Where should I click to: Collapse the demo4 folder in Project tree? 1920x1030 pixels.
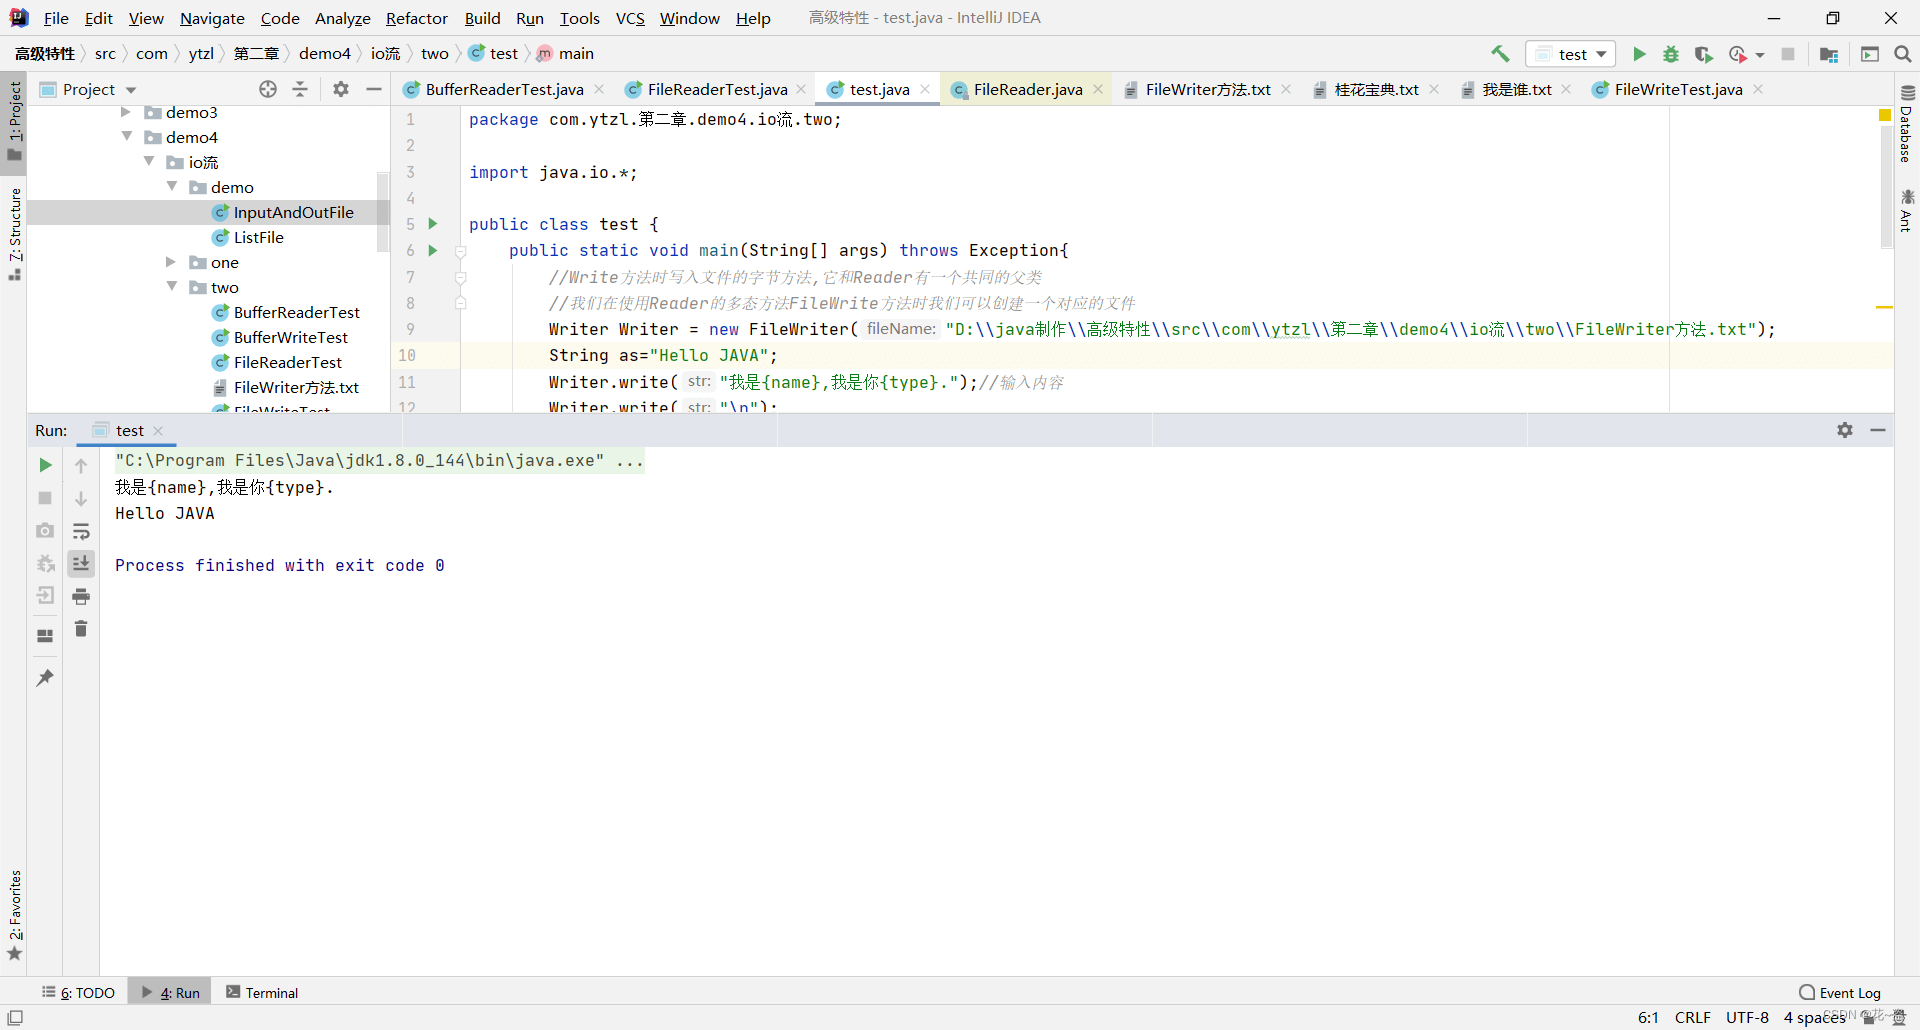(127, 137)
